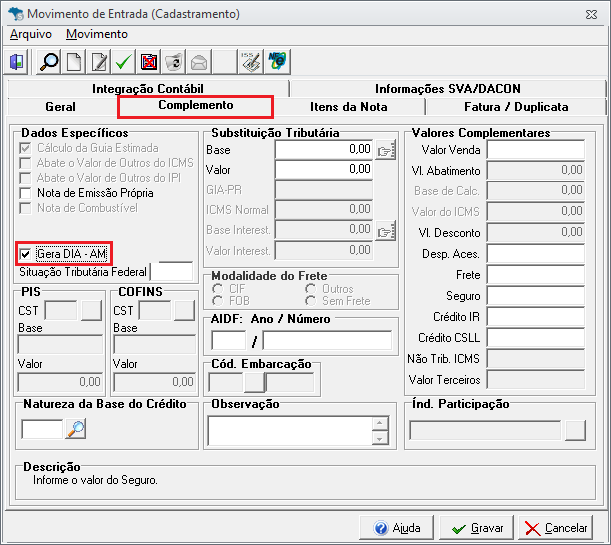Open PIS CST lookup button
Viewport: 611px width, 545px height.
92,310
